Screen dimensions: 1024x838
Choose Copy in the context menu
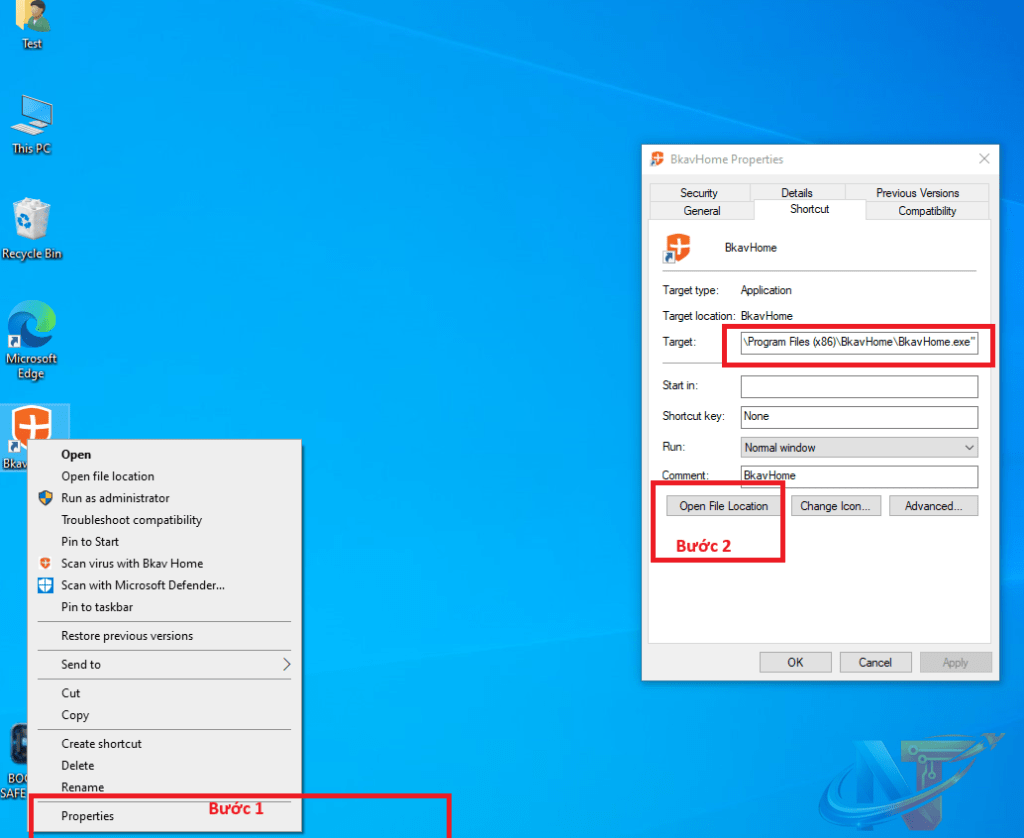165,715
